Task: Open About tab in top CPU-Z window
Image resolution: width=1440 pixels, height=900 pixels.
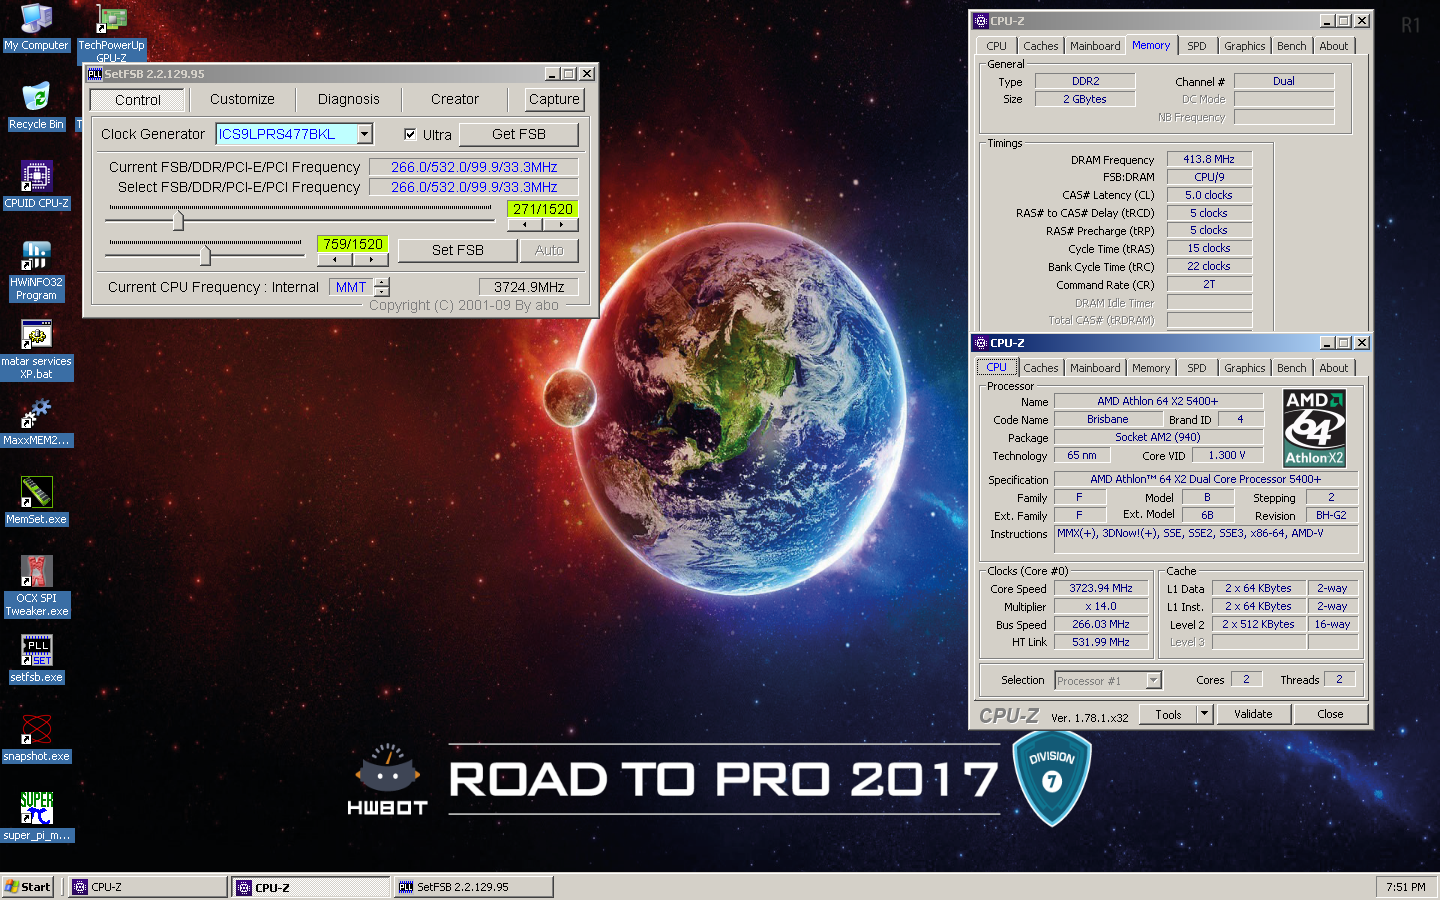Action: [x=1333, y=46]
